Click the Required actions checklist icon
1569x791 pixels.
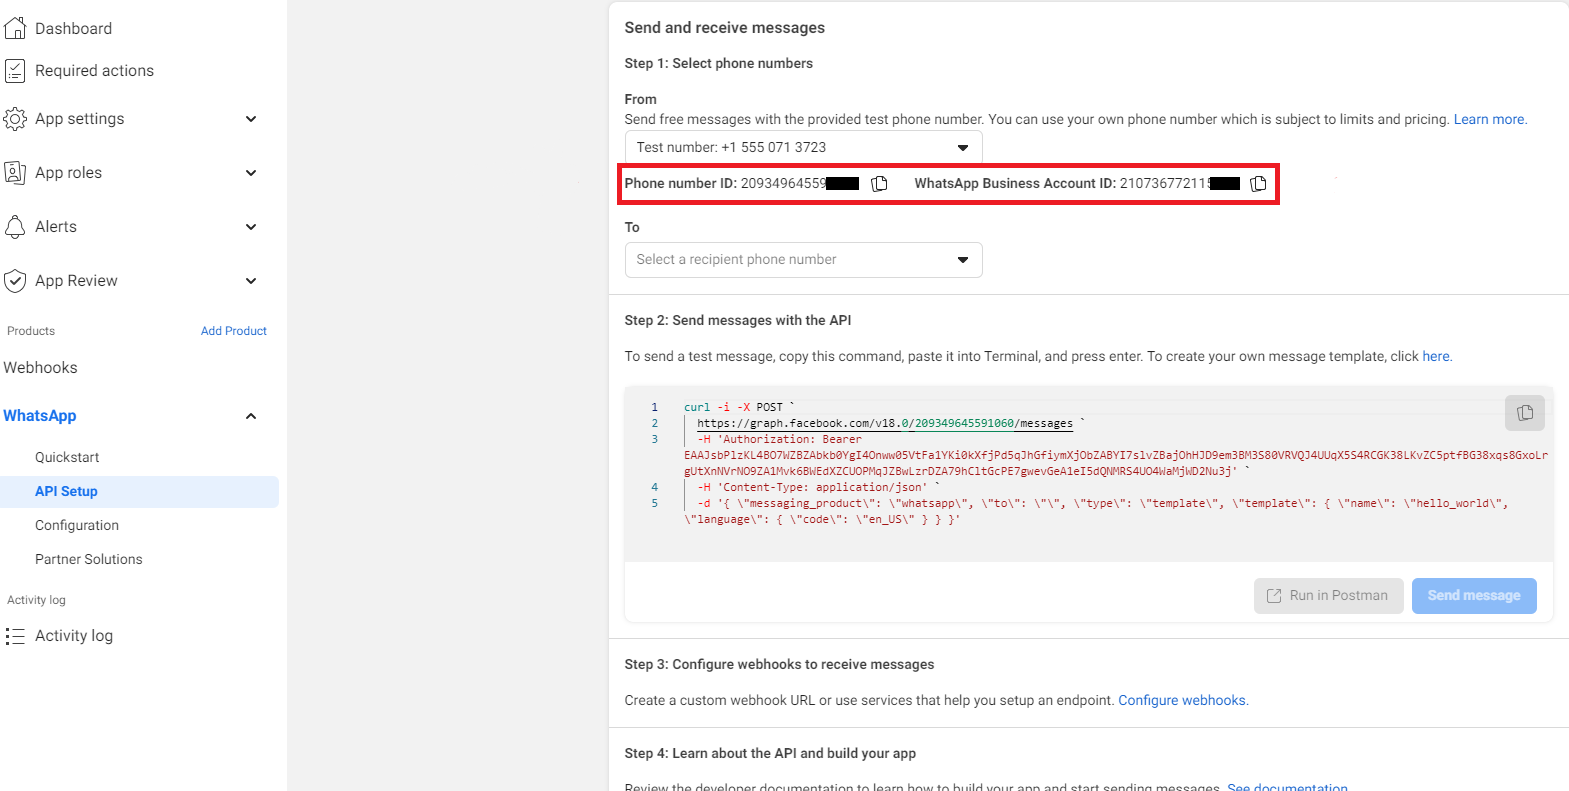(x=15, y=70)
